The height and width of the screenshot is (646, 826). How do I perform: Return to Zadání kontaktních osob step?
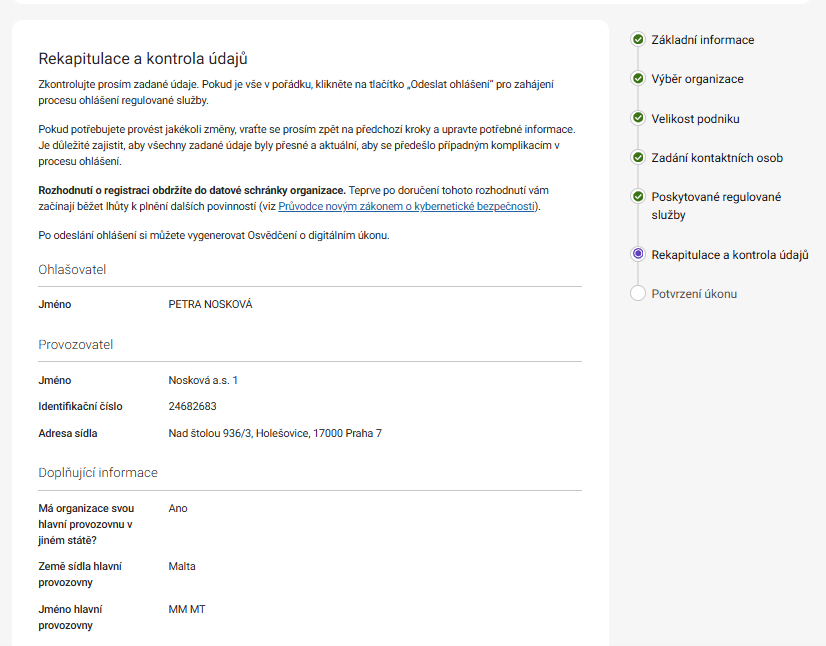tap(716, 157)
